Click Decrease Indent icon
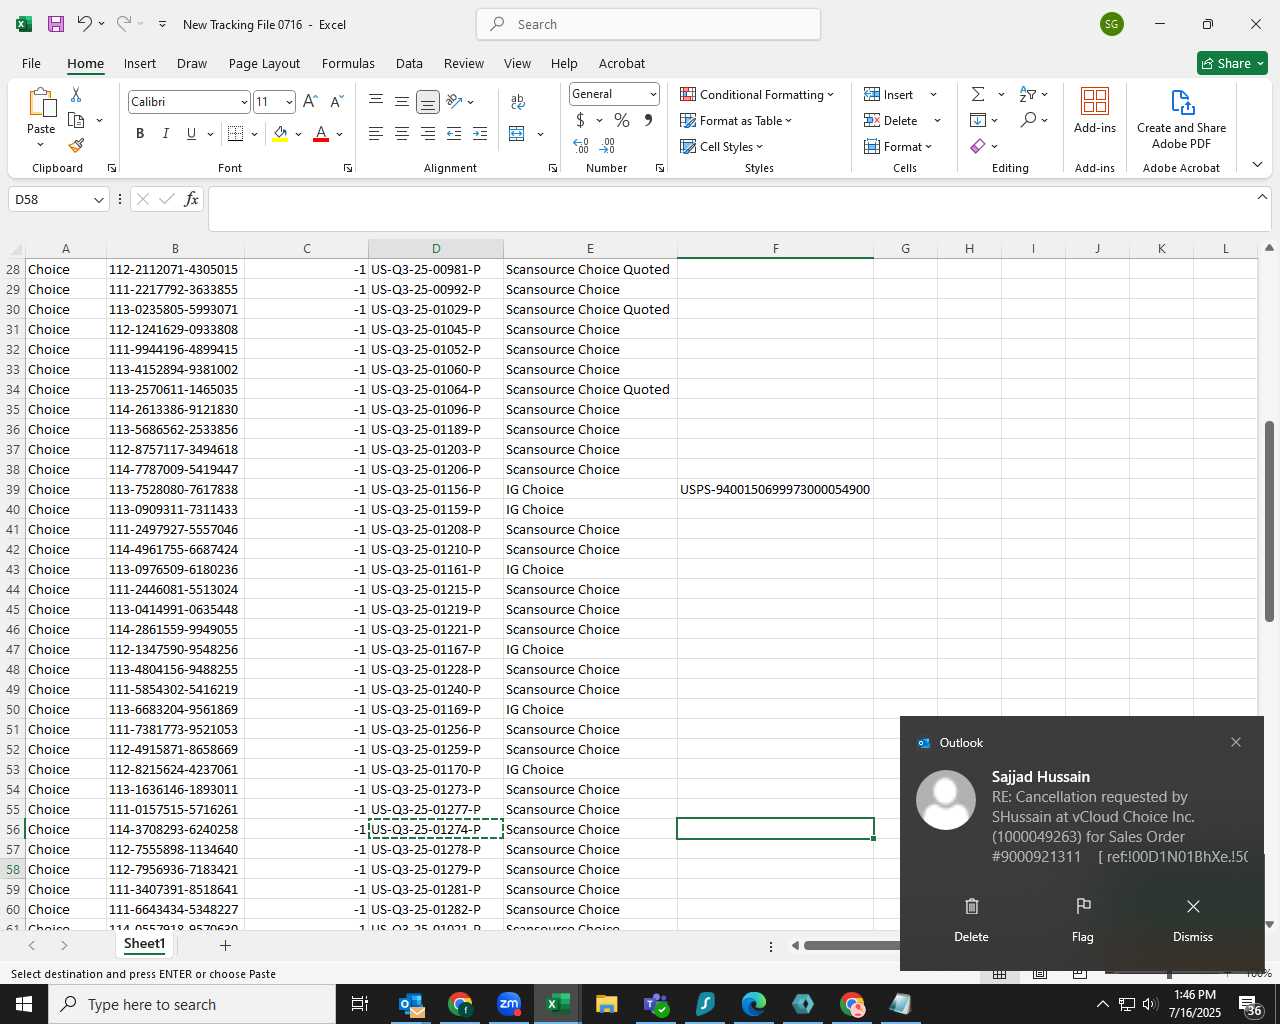 point(454,134)
